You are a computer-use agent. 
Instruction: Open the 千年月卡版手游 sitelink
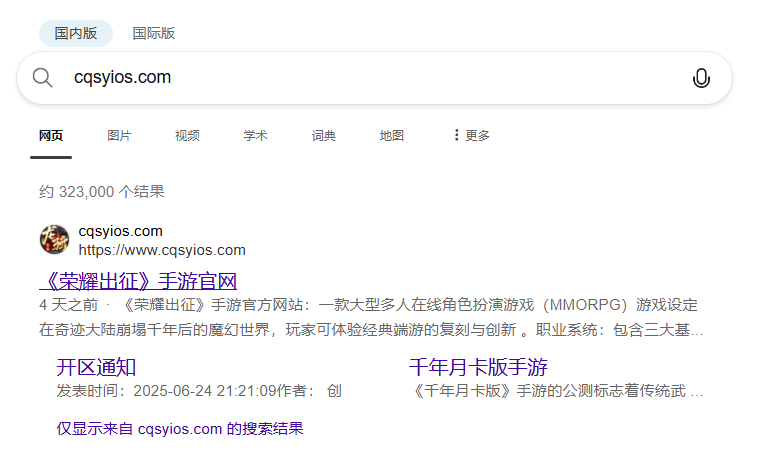pyautogui.click(x=478, y=366)
